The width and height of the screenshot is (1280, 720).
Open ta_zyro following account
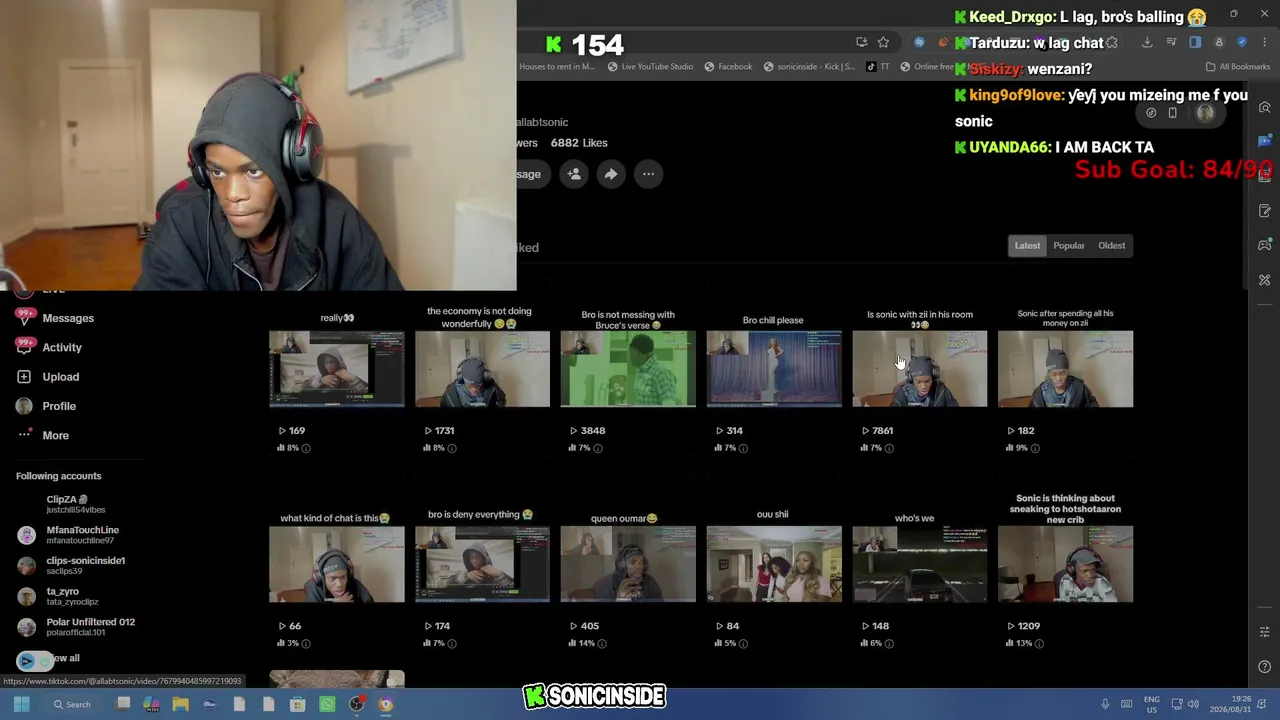pos(58,596)
